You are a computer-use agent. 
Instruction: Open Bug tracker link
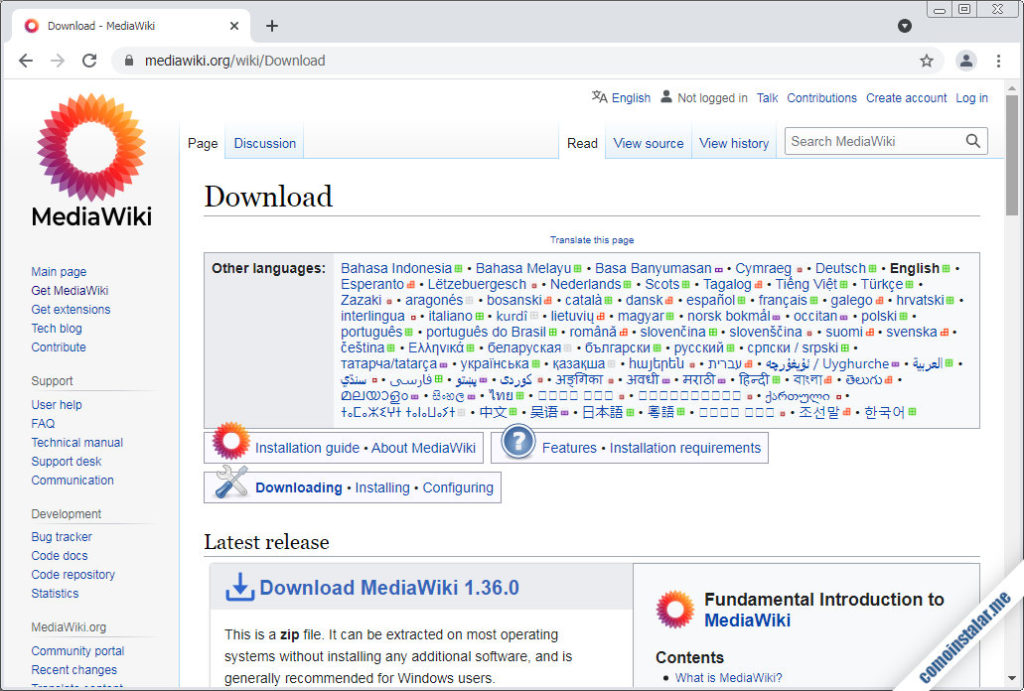(x=61, y=537)
